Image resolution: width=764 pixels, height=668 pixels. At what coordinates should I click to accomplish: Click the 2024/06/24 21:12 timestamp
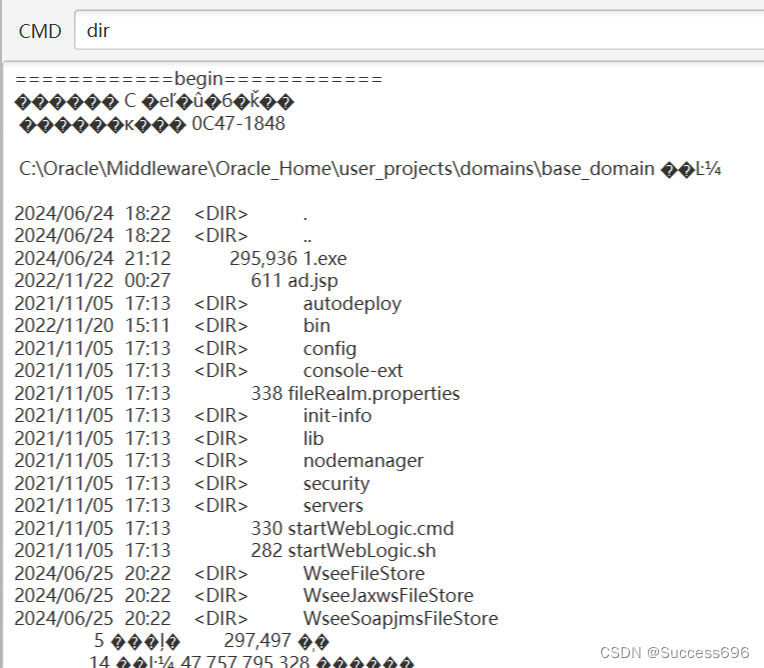click(x=93, y=258)
